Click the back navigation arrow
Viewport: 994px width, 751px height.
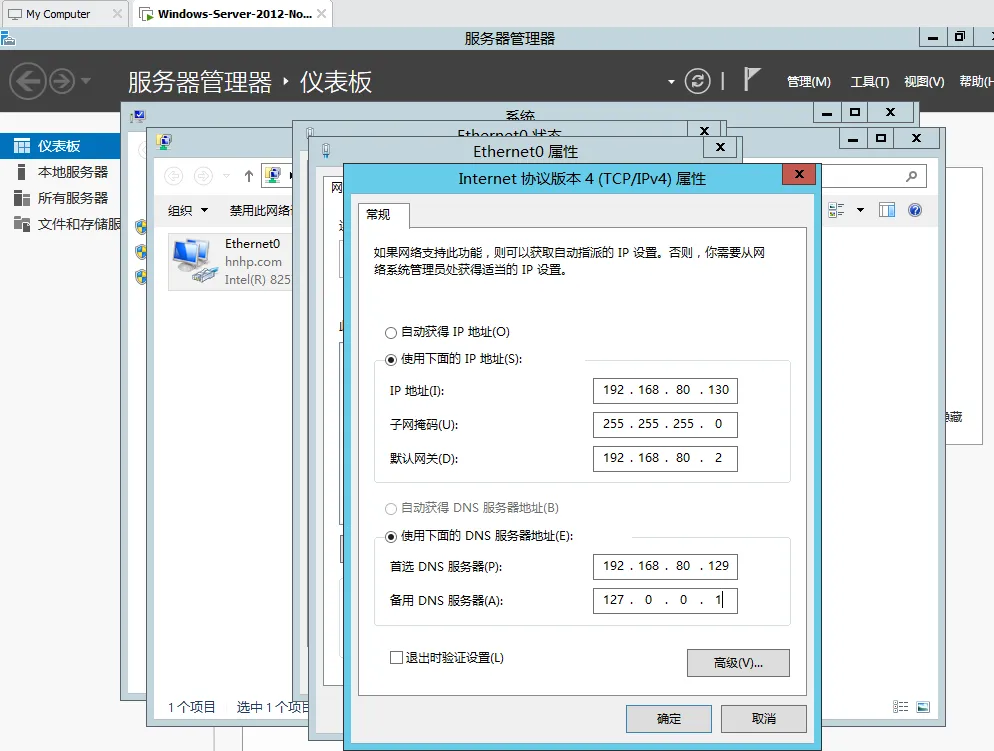coord(28,81)
